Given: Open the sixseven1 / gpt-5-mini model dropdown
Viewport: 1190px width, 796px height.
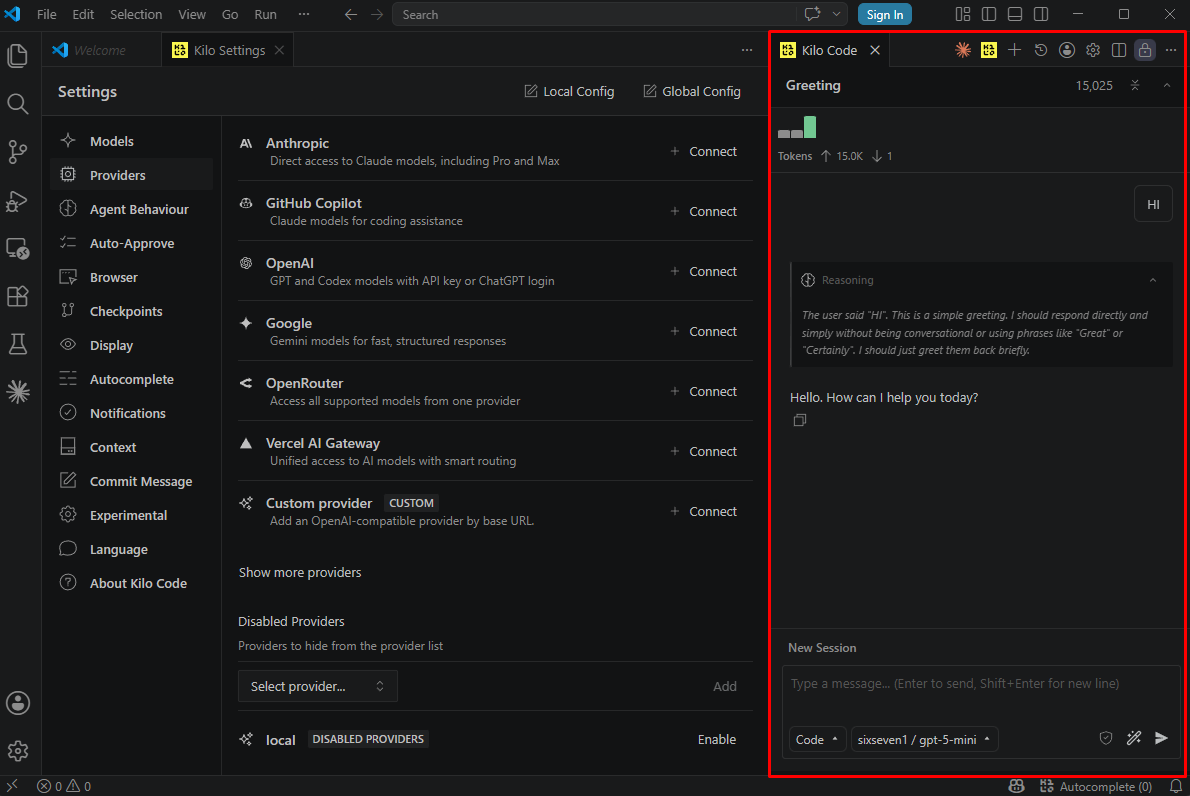Looking at the screenshot, I should point(924,740).
